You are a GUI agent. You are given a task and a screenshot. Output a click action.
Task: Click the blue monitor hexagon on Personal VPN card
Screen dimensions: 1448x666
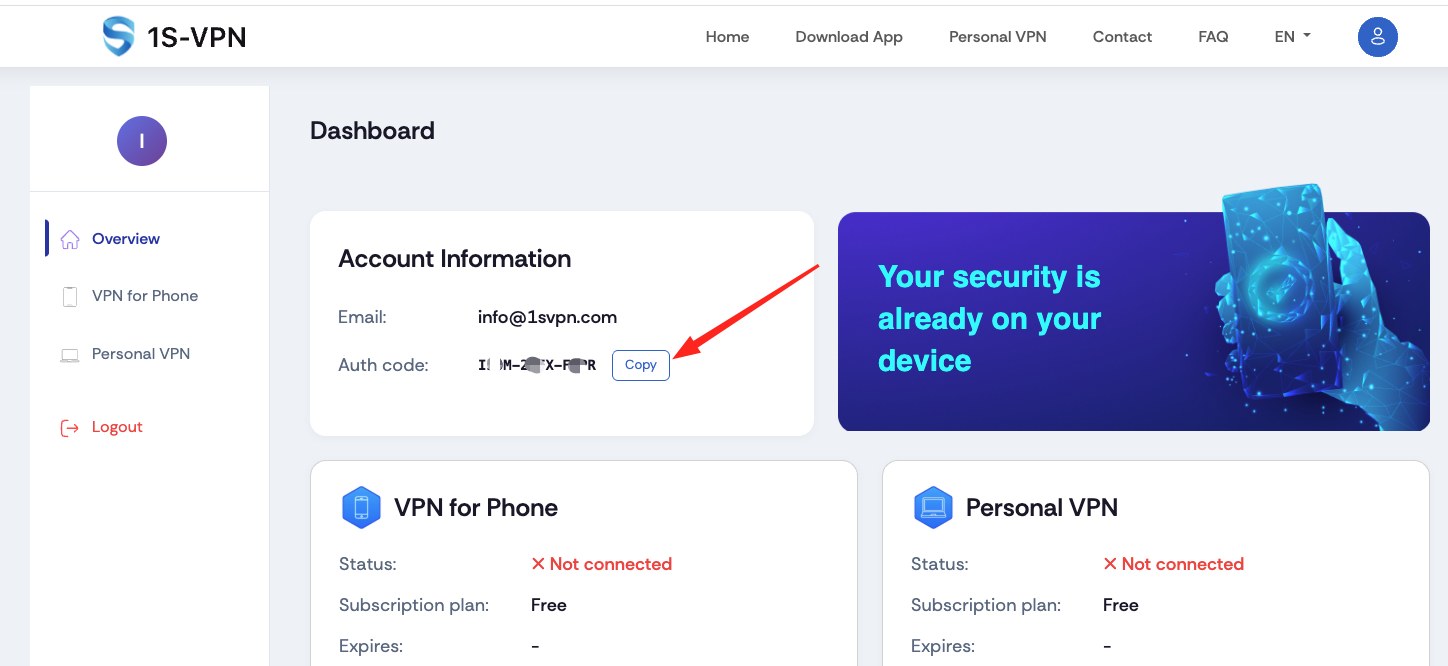933,507
